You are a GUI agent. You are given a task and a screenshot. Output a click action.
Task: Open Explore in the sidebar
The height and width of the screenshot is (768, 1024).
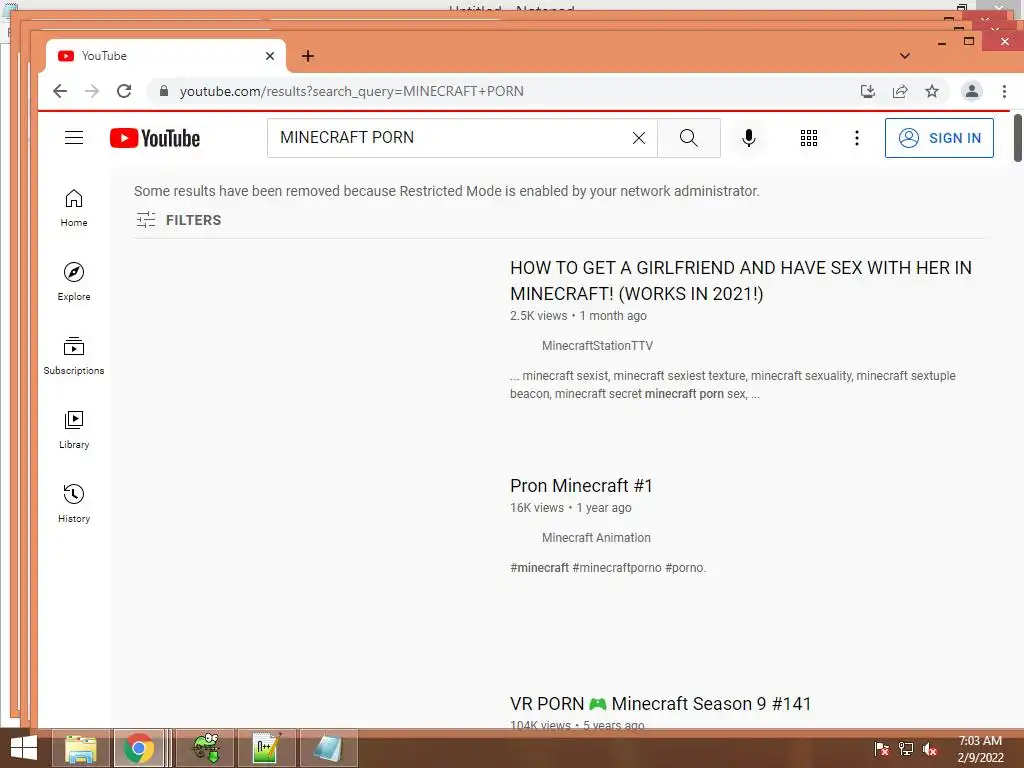pyautogui.click(x=74, y=282)
